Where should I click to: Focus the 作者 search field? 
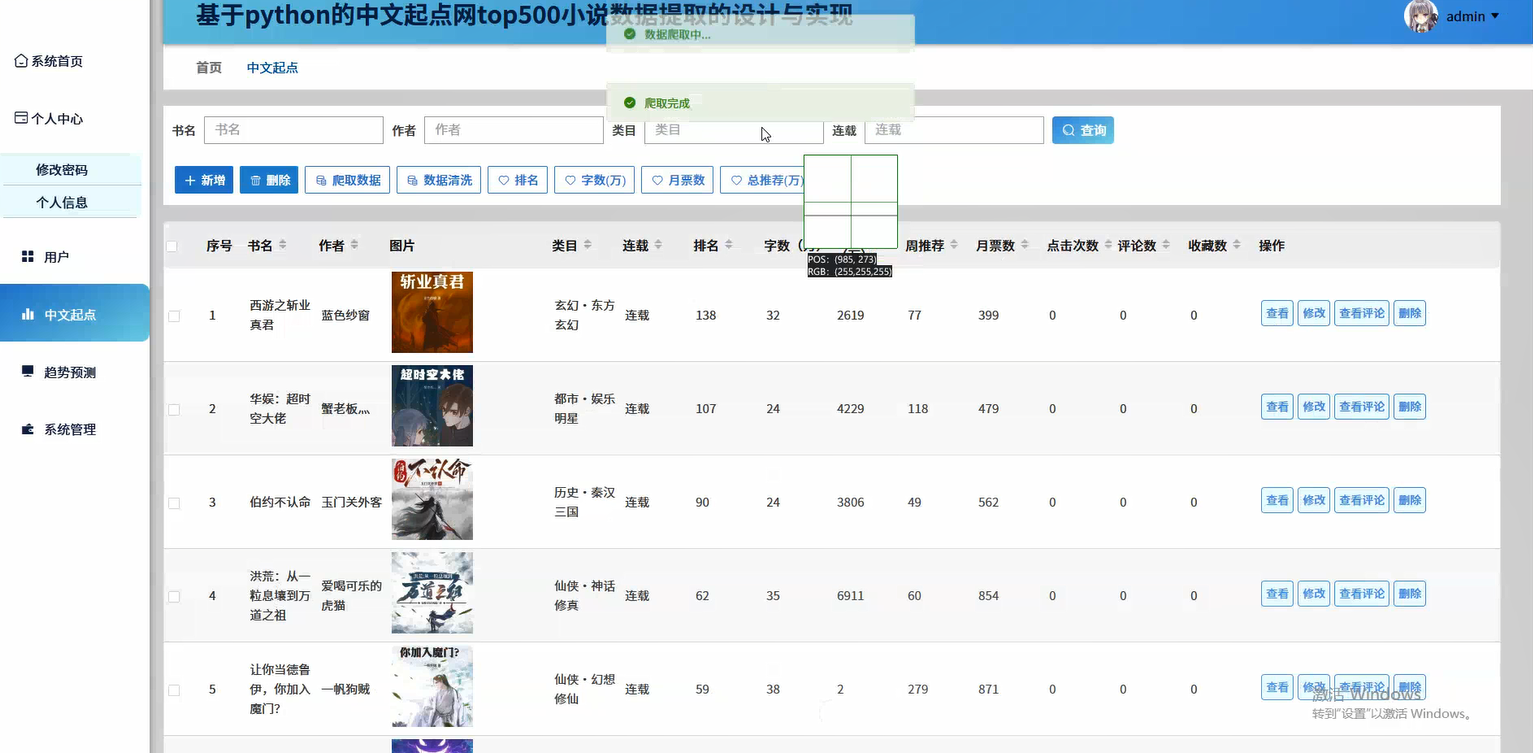coord(514,130)
